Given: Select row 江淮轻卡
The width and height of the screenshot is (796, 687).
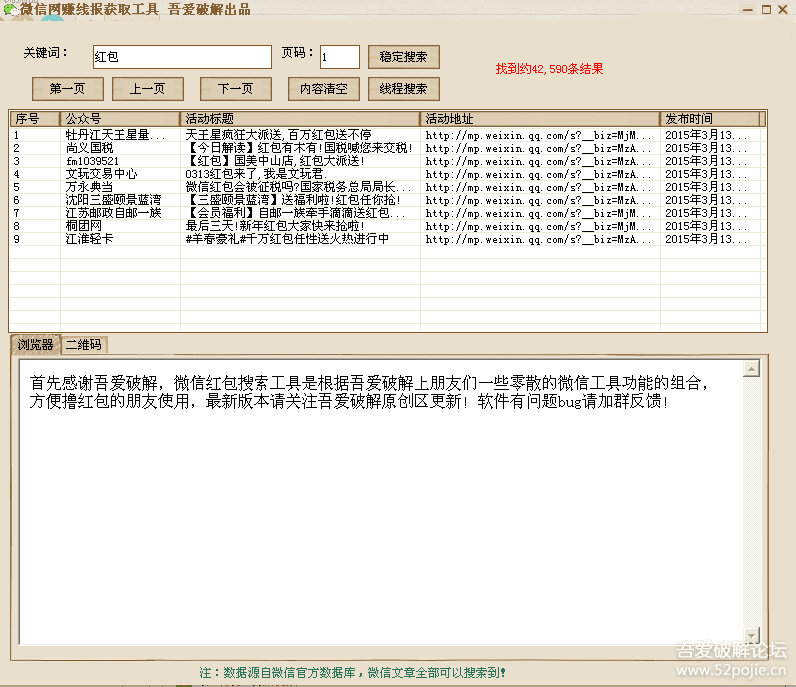Looking at the screenshot, I should [x=388, y=239].
